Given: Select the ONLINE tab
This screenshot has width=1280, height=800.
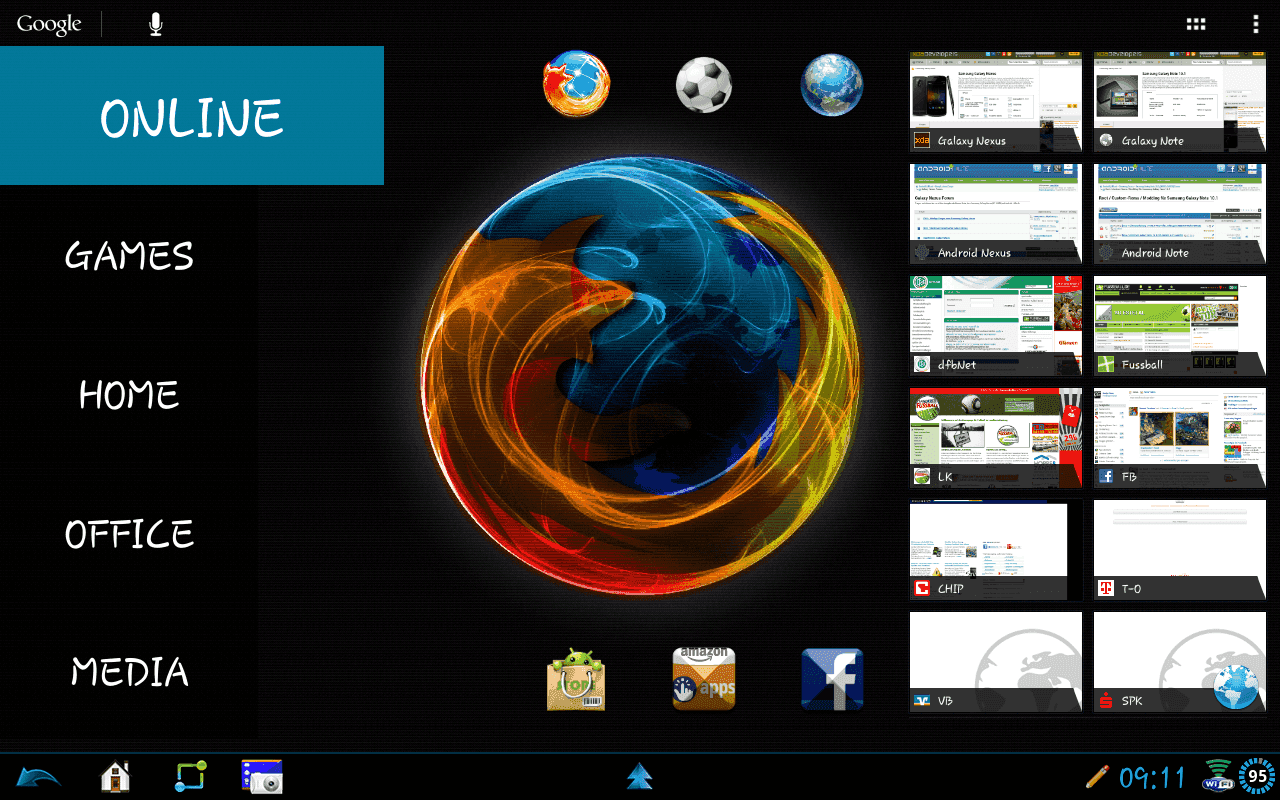Looking at the screenshot, I should [192, 116].
